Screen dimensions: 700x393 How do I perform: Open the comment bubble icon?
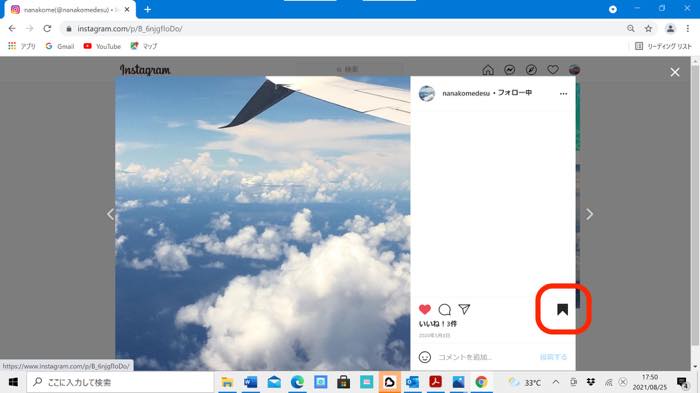444,309
